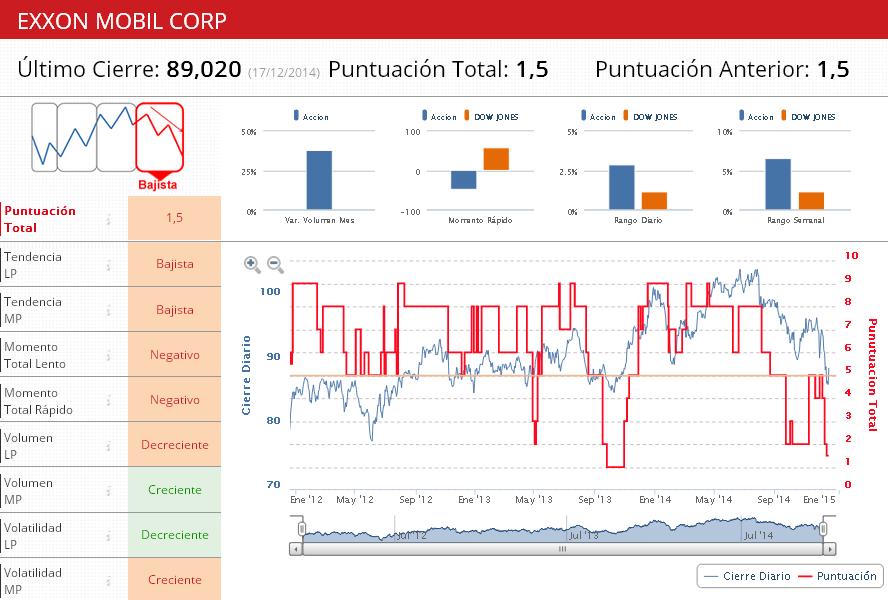The height and width of the screenshot is (600, 888).
Task: Zoom in on the price chart
Action: tap(252, 264)
